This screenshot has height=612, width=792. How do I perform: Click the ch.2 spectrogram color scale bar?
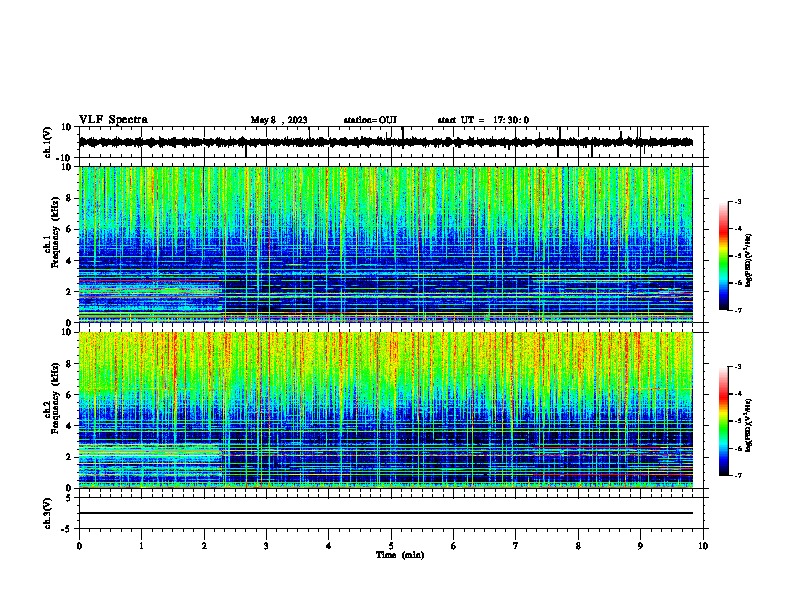click(x=724, y=421)
